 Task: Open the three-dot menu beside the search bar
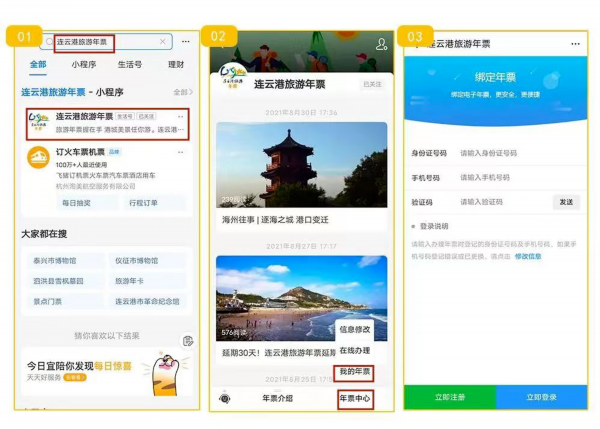pos(186,41)
